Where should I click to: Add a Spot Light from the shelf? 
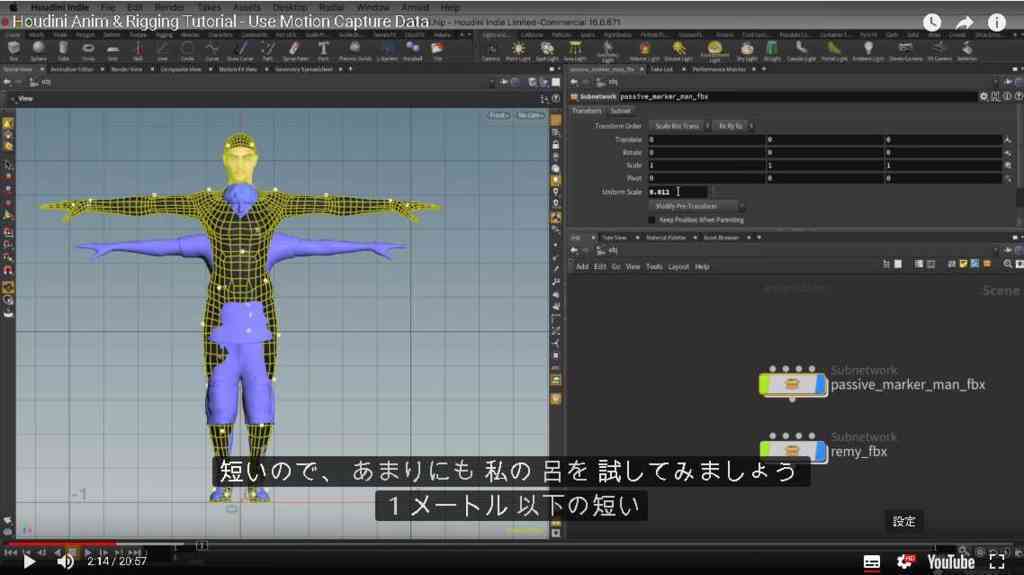[x=547, y=51]
